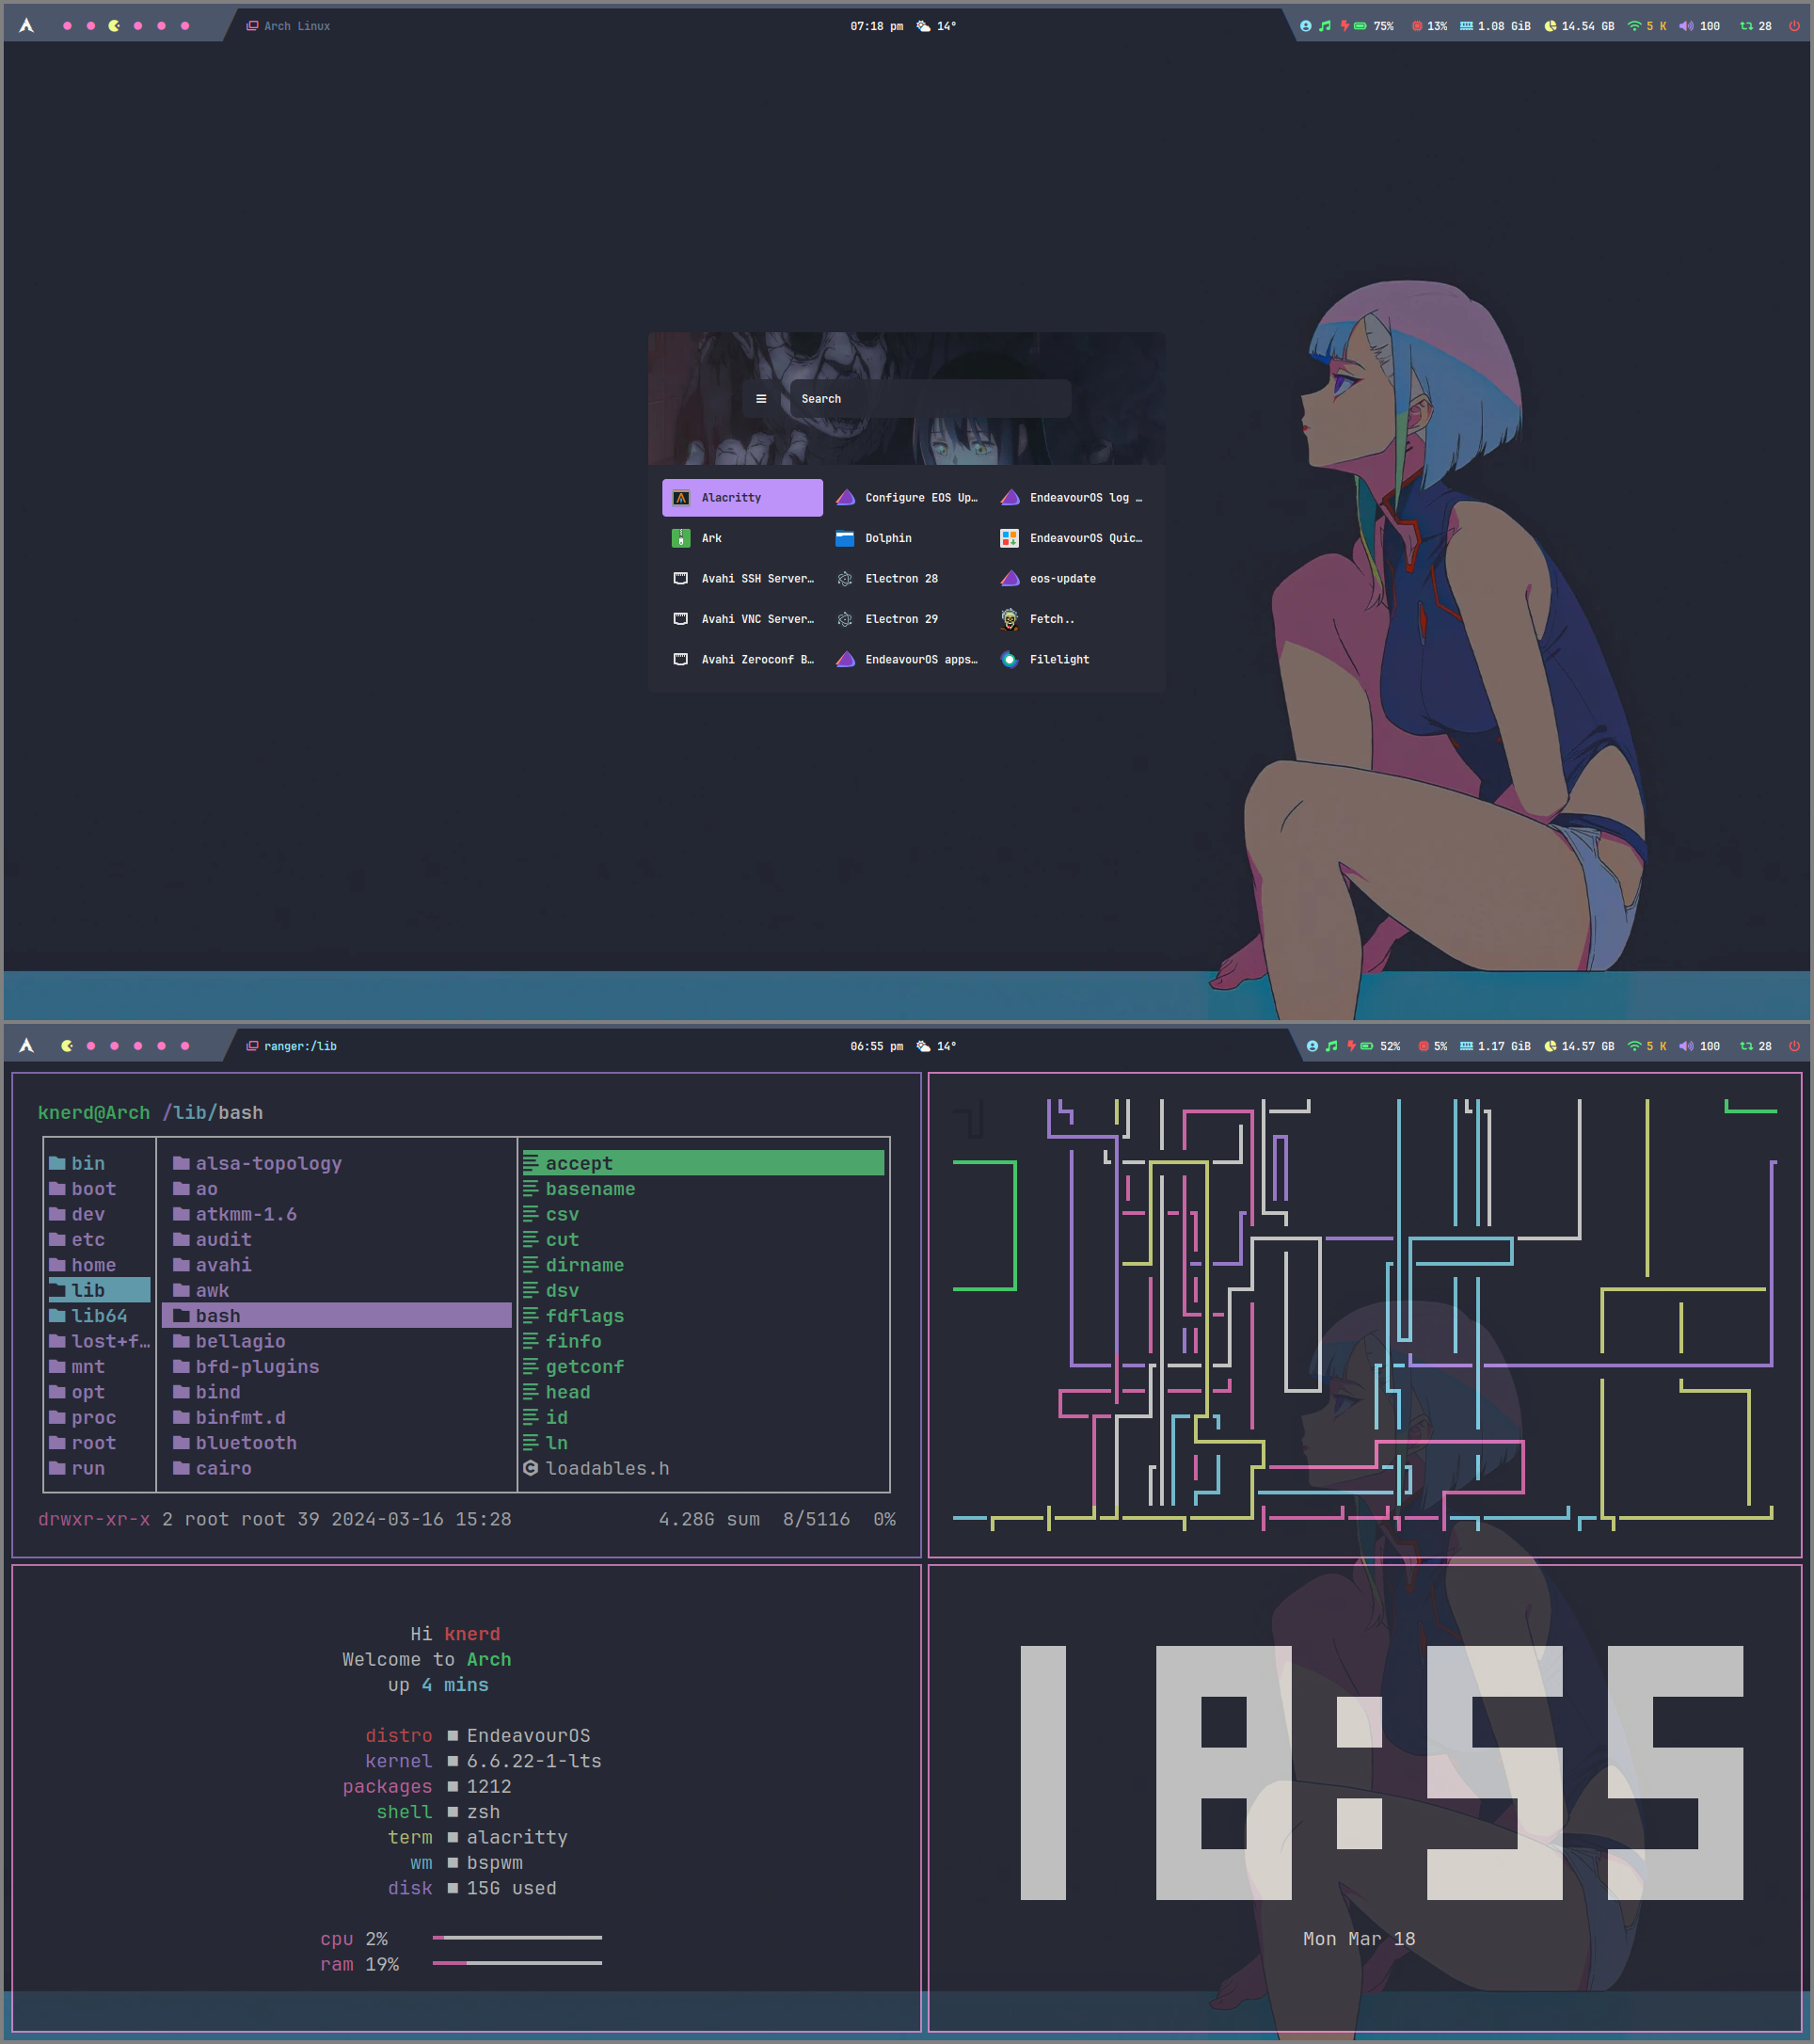The image size is (1814, 2044).
Task: Open the EndeavourOS Quic… launcher entry
Action: pos(1071,538)
